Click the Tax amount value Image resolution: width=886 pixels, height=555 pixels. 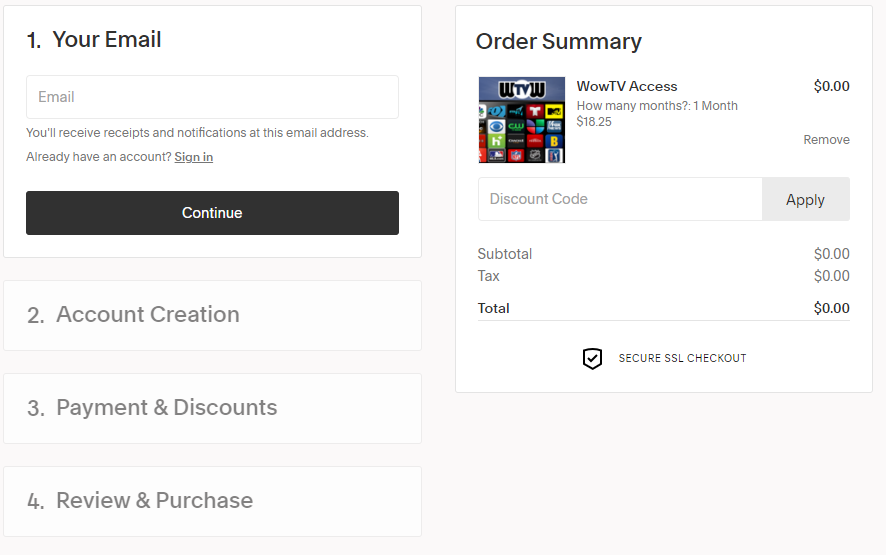coord(831,276)
